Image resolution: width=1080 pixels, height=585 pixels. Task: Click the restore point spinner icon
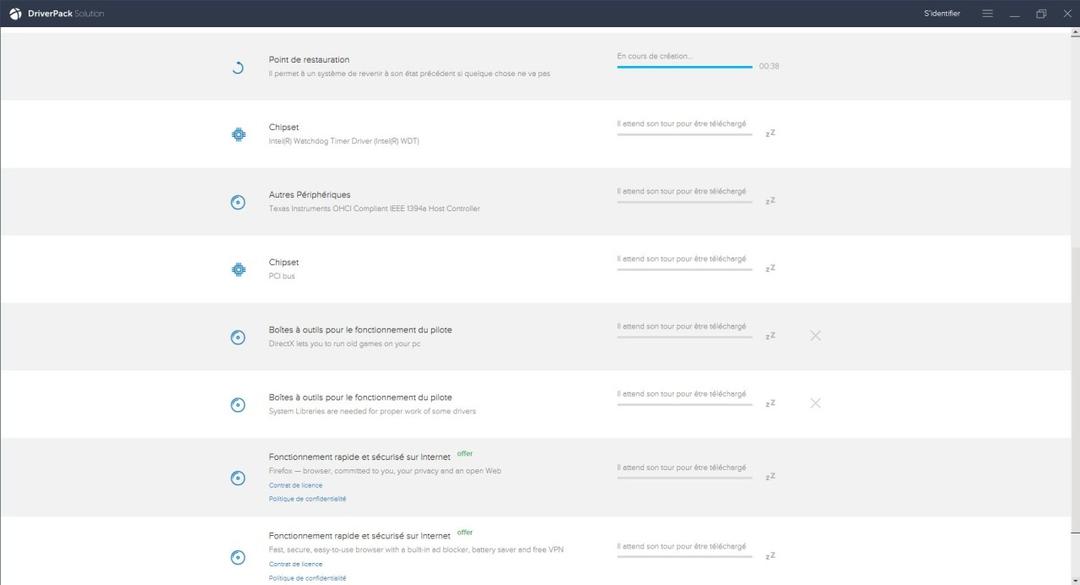238,68
